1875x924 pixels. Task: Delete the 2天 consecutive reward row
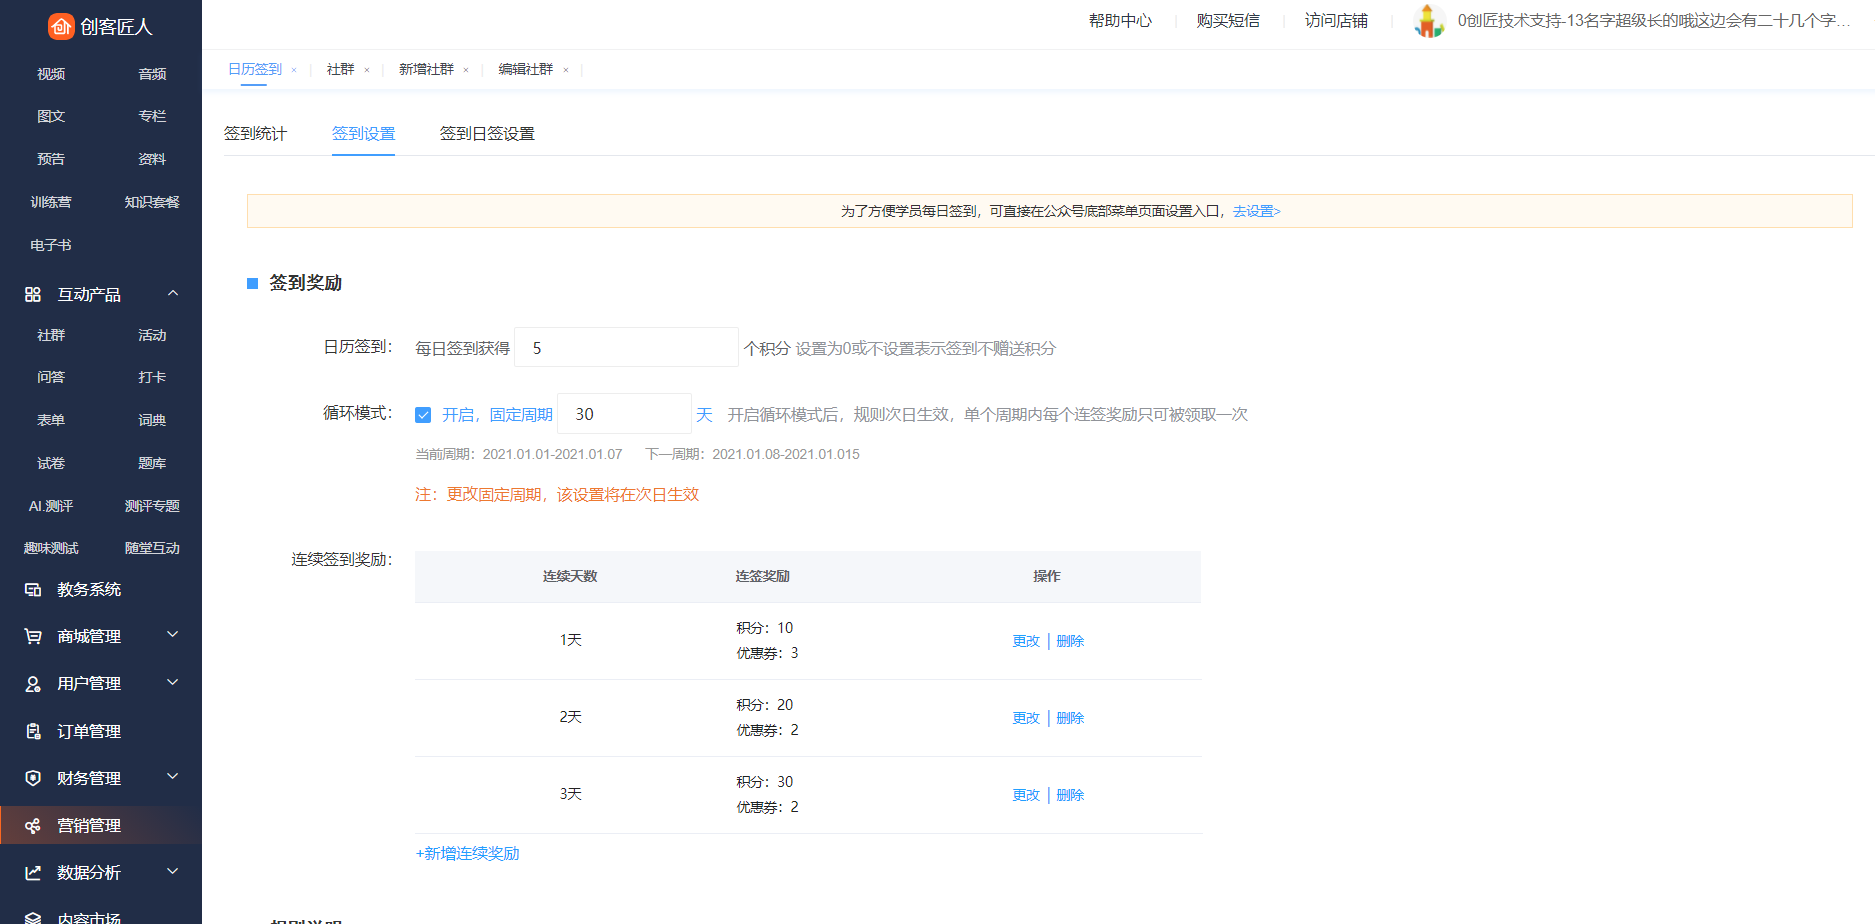click(1070, 718)
